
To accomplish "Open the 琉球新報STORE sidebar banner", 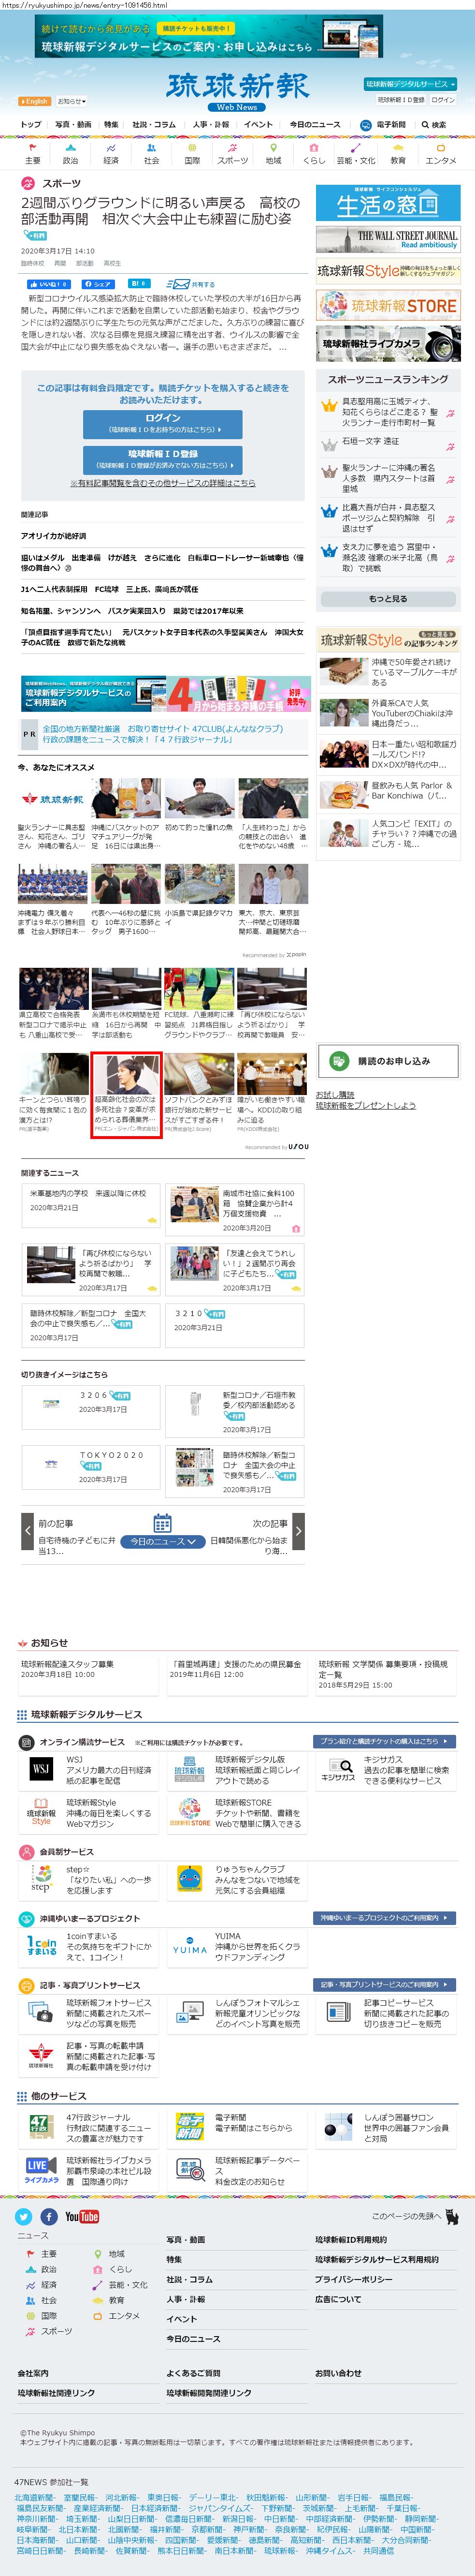I will pyautogui.click(x=388, y=305).
